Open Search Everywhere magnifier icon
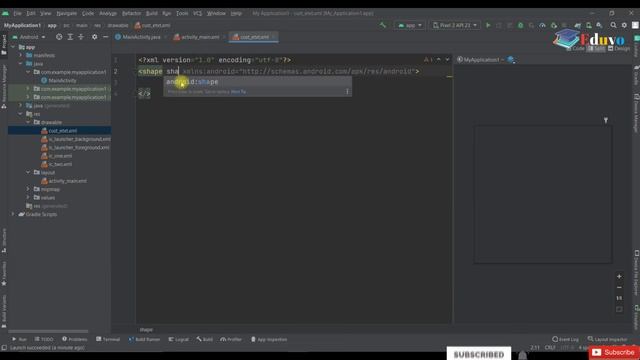The image size is (640, 360). 613,25
